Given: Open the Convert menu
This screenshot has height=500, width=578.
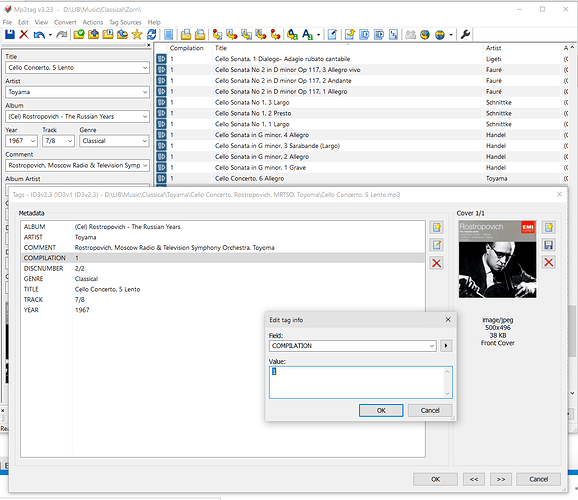Looking at the screenshot, I should click(x=65, y=22).
